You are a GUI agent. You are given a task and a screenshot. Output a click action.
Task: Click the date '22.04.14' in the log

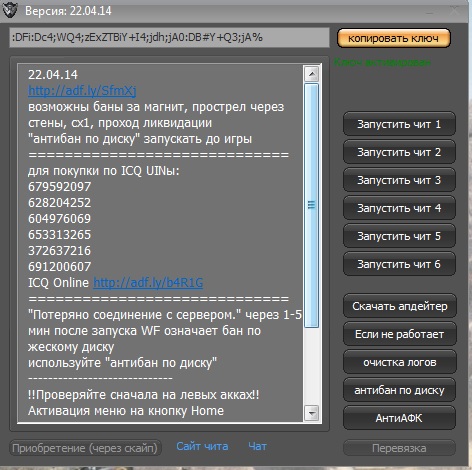pos(53,75)
